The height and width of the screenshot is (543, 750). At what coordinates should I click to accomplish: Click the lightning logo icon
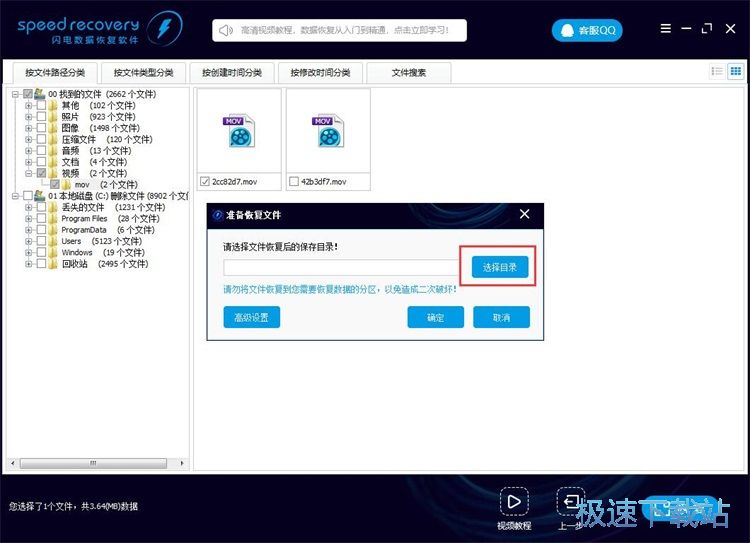pos(165,28)
